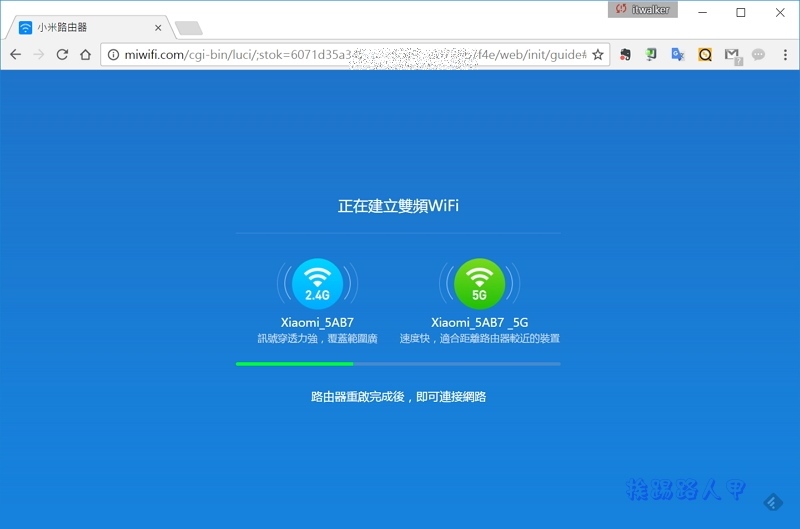The image size is (800, 529).
Task: Close the 小米路由器 tab
Action: tap(158, 28)
